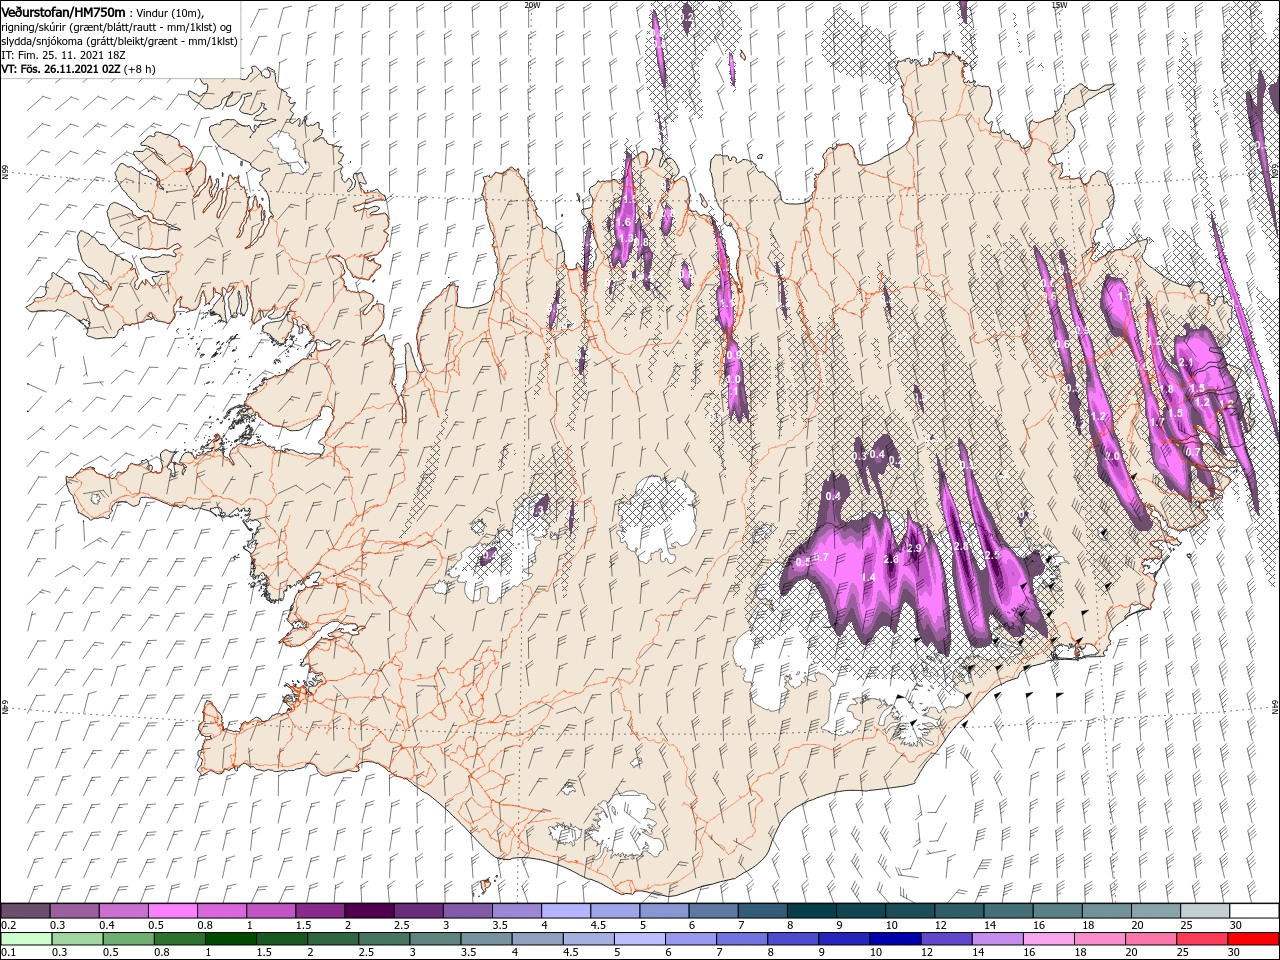Select the deep blue bottom-row swatch at 10
Viewport: 1280px width, 960px height.
tap(894, 939)
